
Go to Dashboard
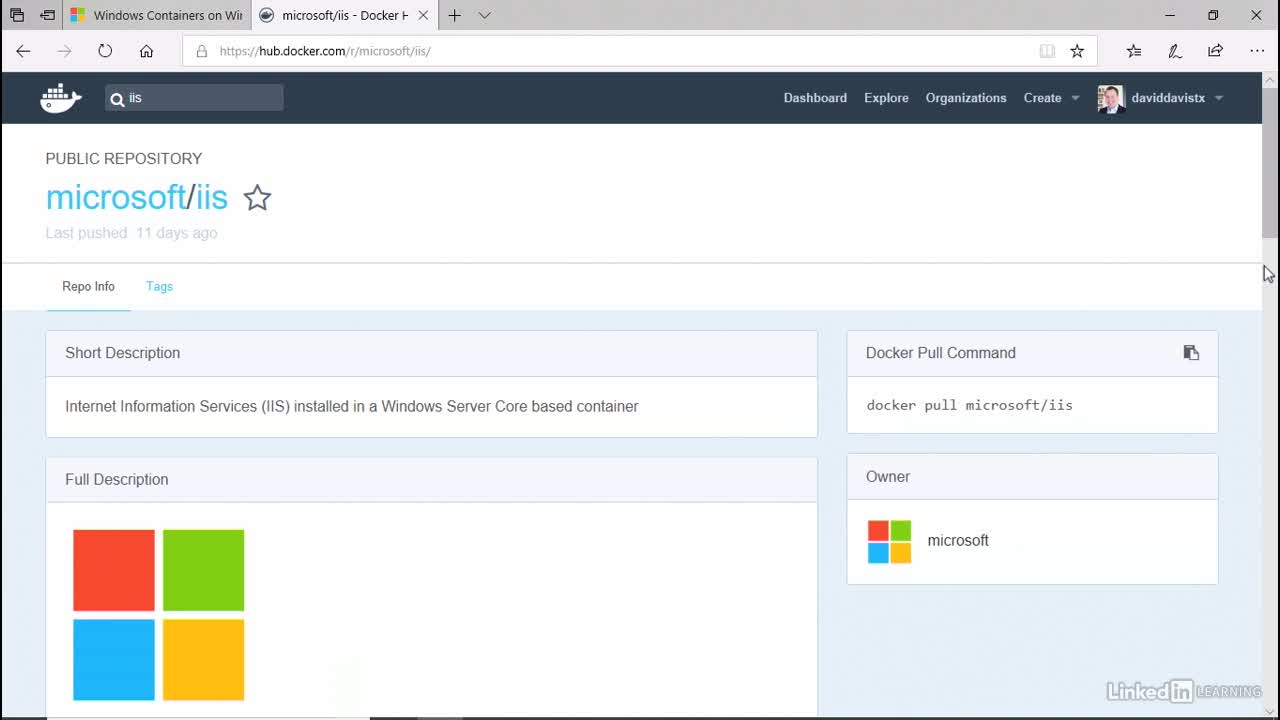(x=815, y=98)
